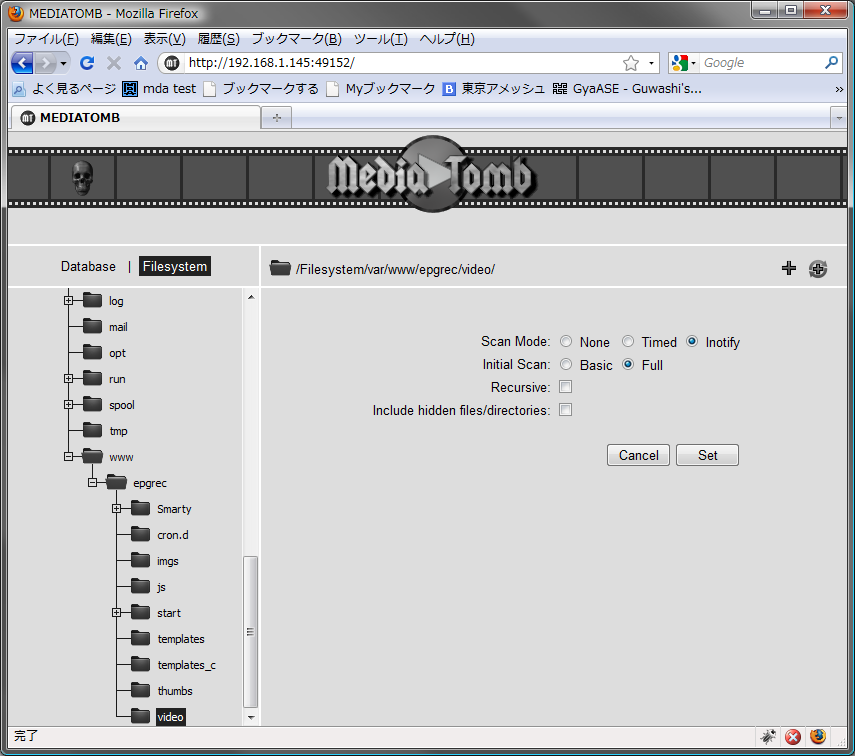Select the Inotify scan mode
Image resolution: width=855 pixels, height=756 pixels.
[692, 341]
